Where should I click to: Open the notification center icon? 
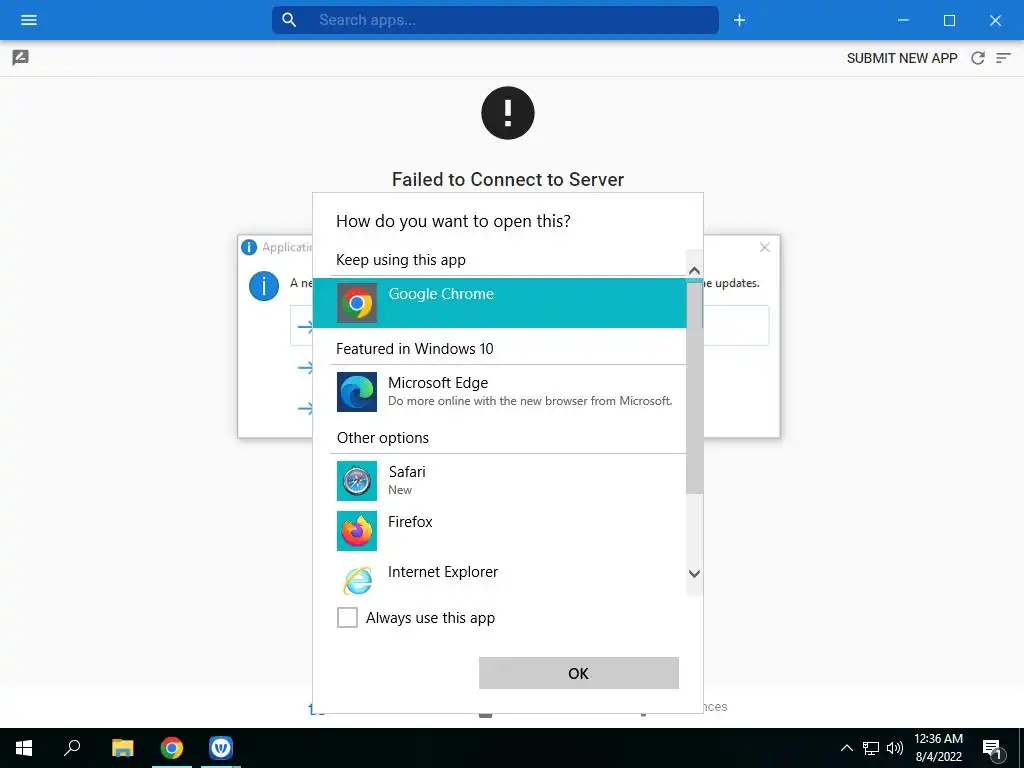click(x=993, y=749)
